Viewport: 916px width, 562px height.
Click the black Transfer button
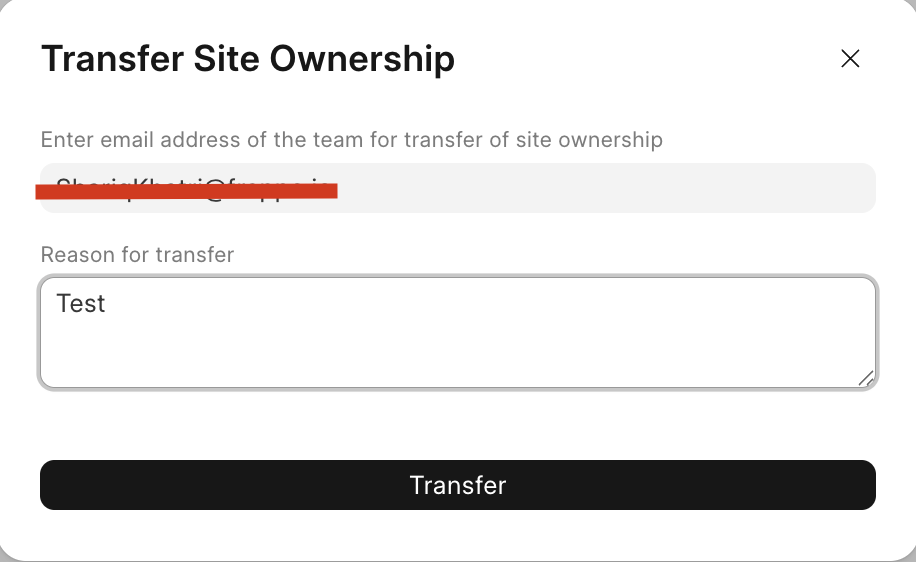pyautogui.click(x=458, y=485)
